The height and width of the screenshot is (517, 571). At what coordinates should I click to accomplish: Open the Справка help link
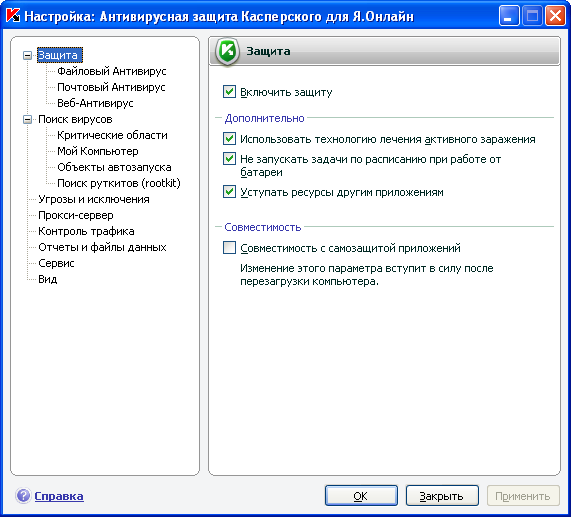tap(59, 496)
